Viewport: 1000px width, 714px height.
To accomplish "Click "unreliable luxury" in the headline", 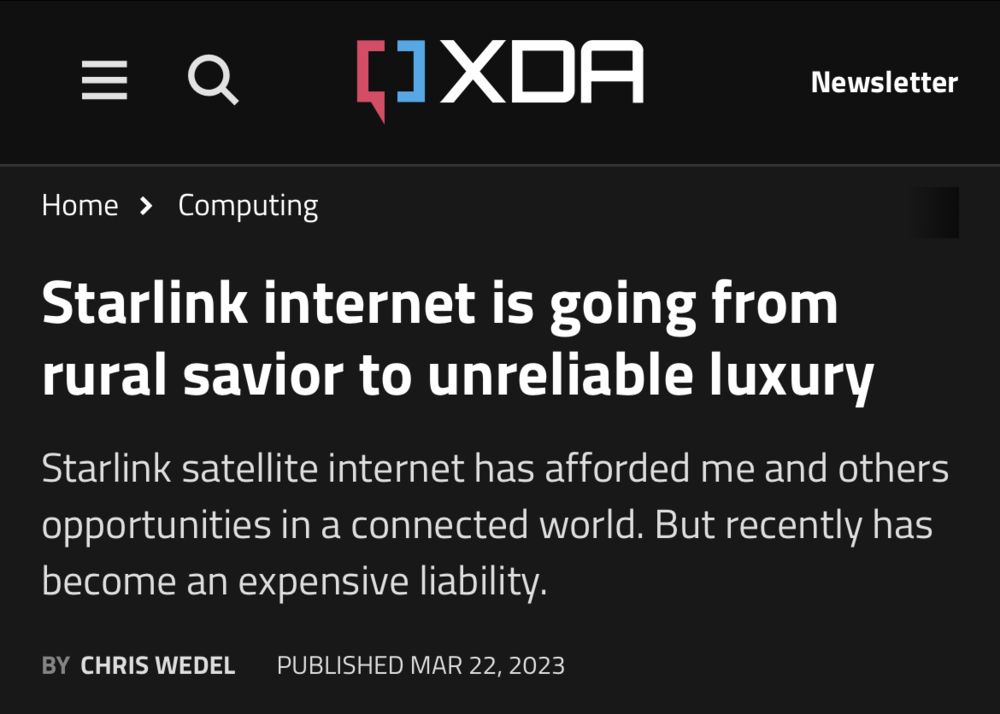I will (651, 374).
